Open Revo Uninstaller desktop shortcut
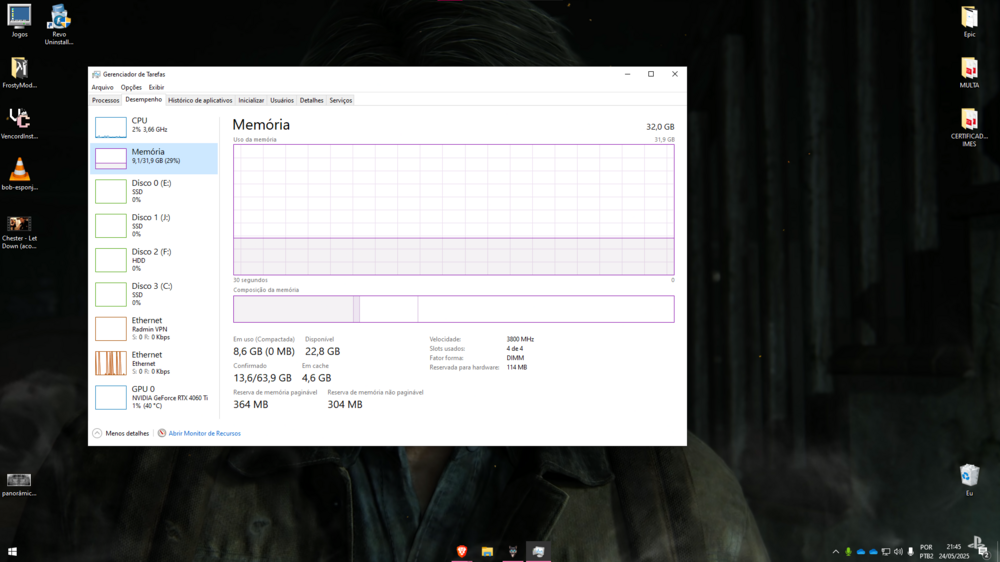This screenshot has height=562, width=1000. point(59,22)
